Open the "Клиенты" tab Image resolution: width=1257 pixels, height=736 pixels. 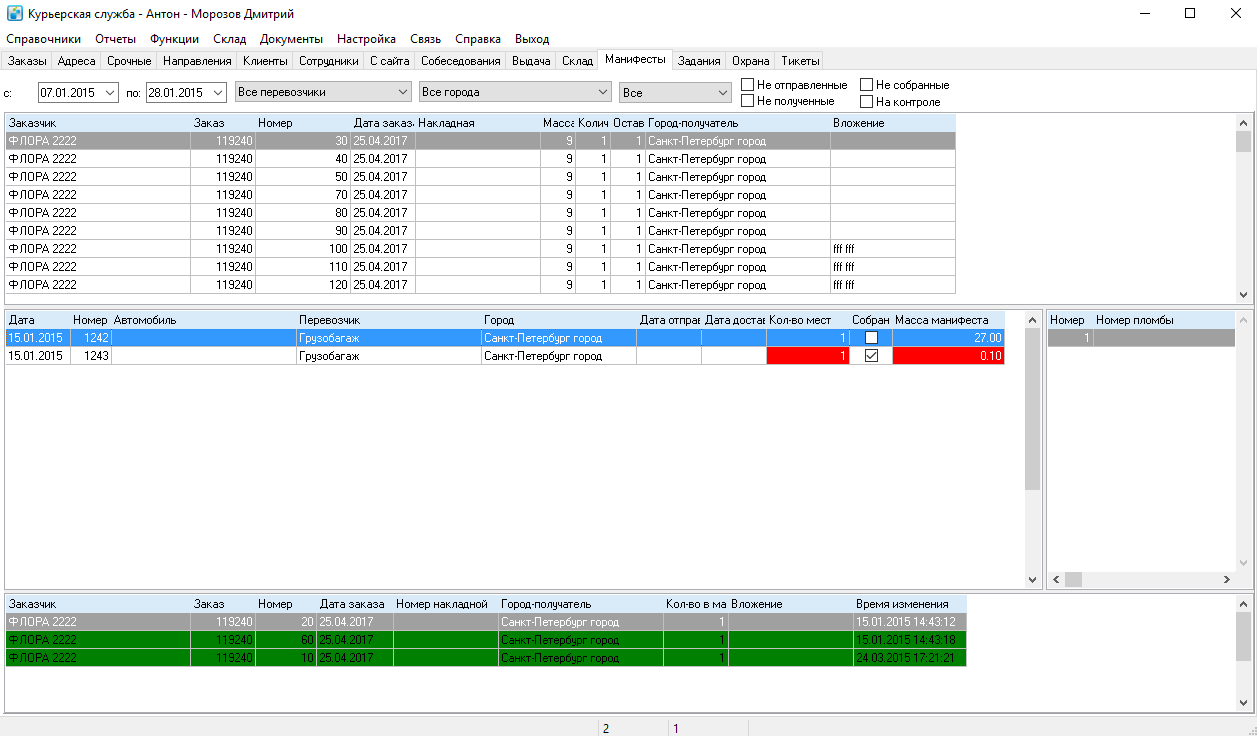point(265,61)
